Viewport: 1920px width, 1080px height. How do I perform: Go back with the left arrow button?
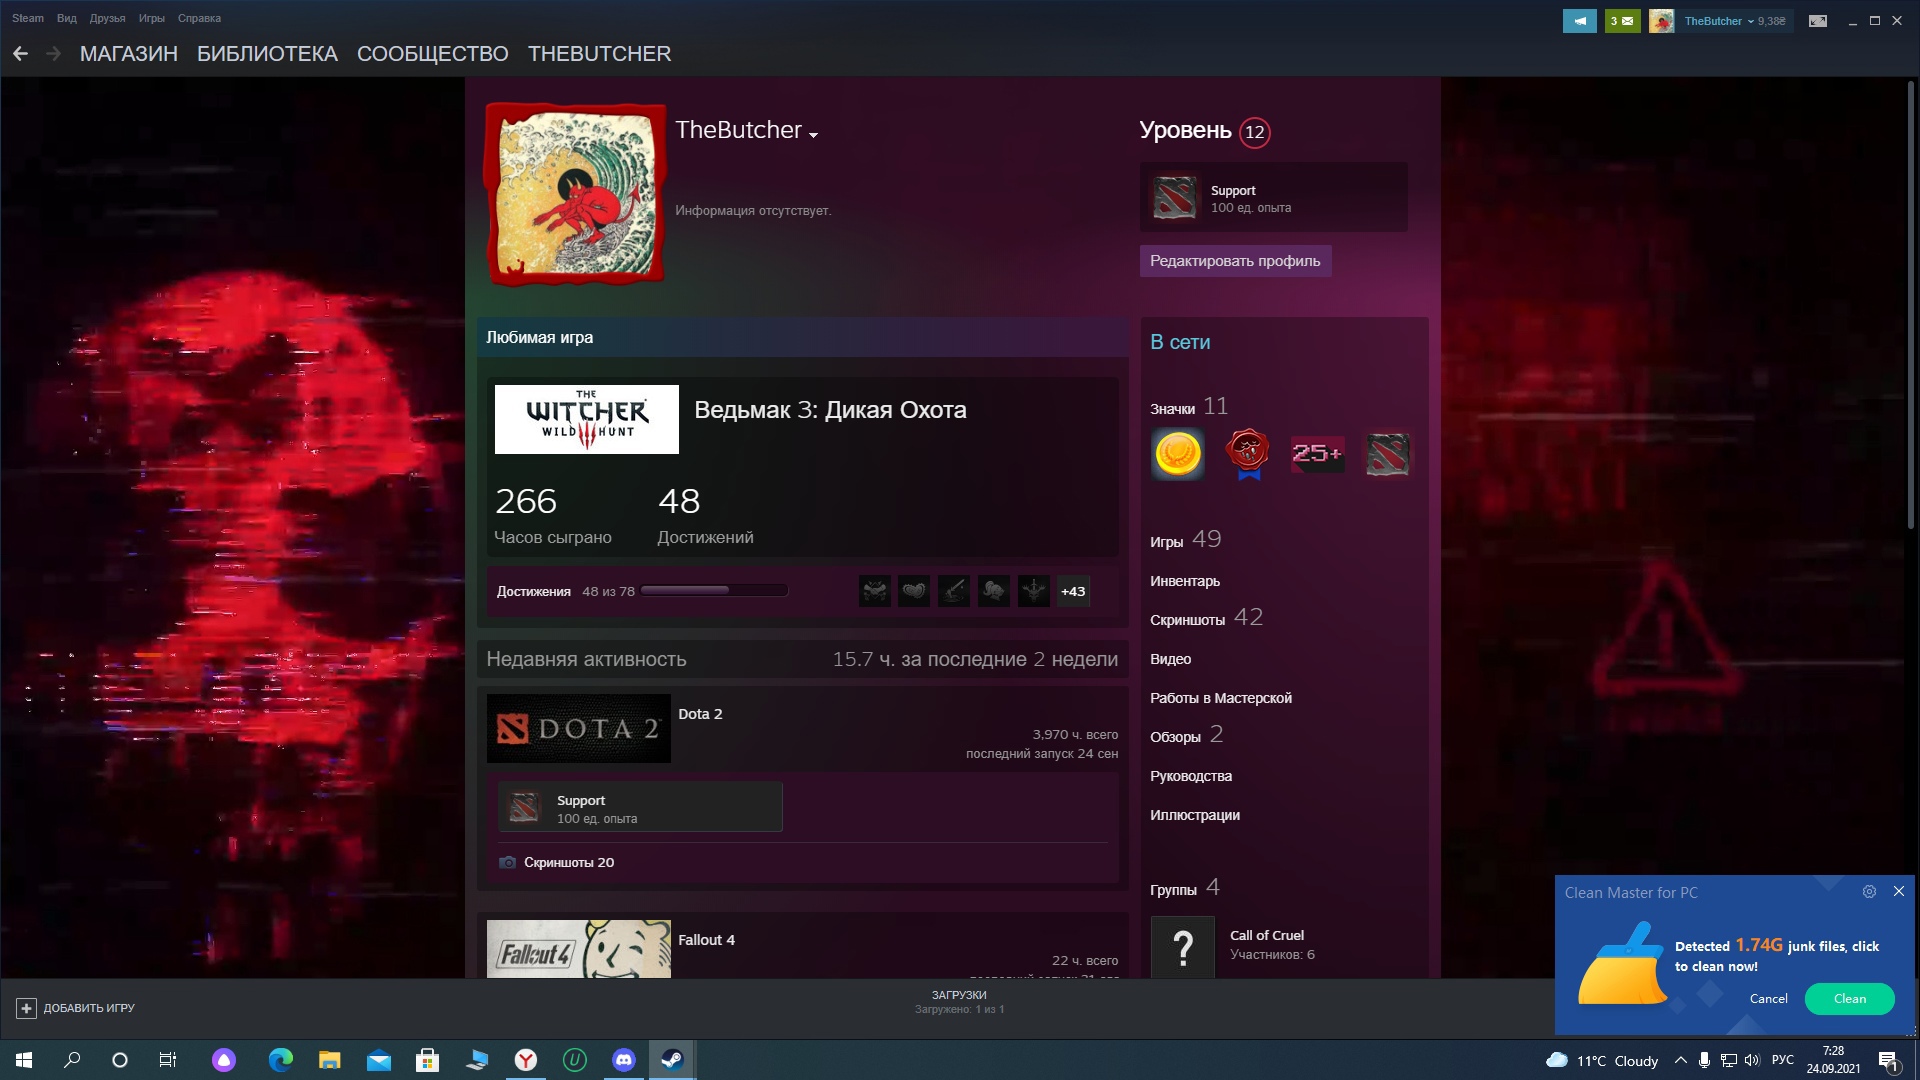click(x=20, y=54)
